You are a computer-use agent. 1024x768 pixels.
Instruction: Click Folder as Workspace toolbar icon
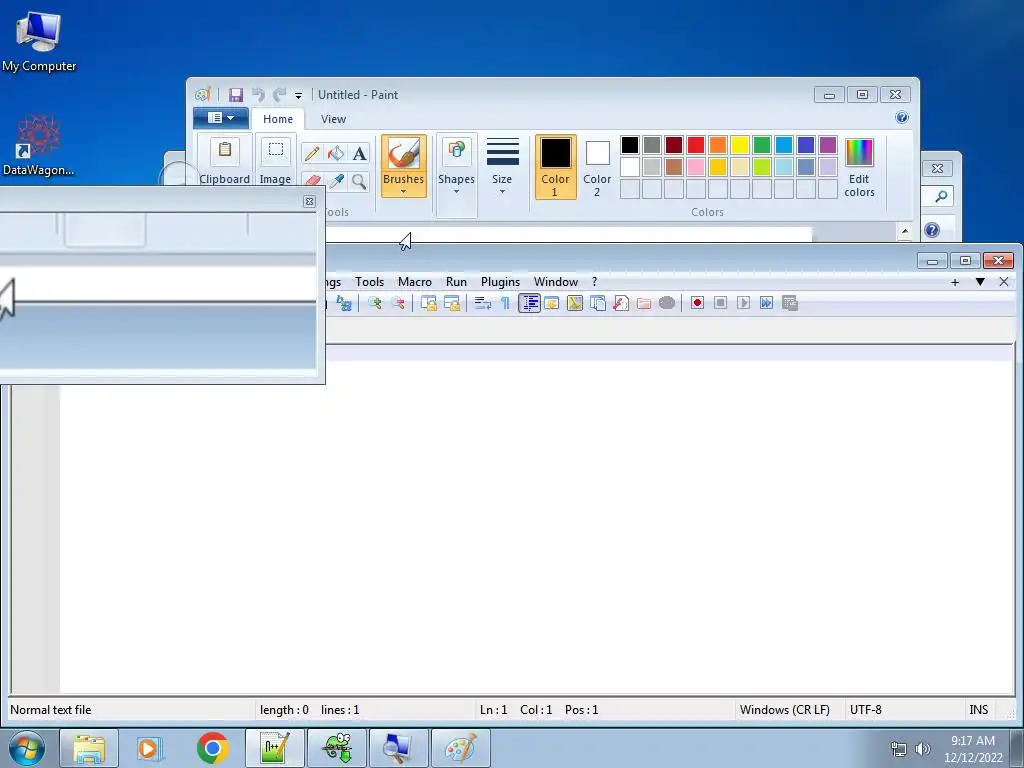point(644,303)
